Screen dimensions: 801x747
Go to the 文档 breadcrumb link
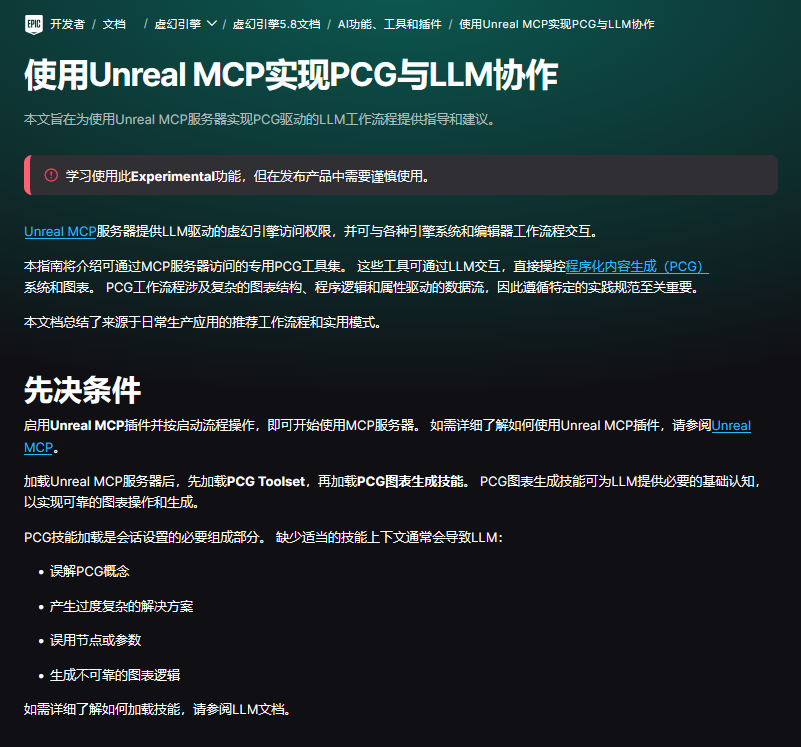114,24
